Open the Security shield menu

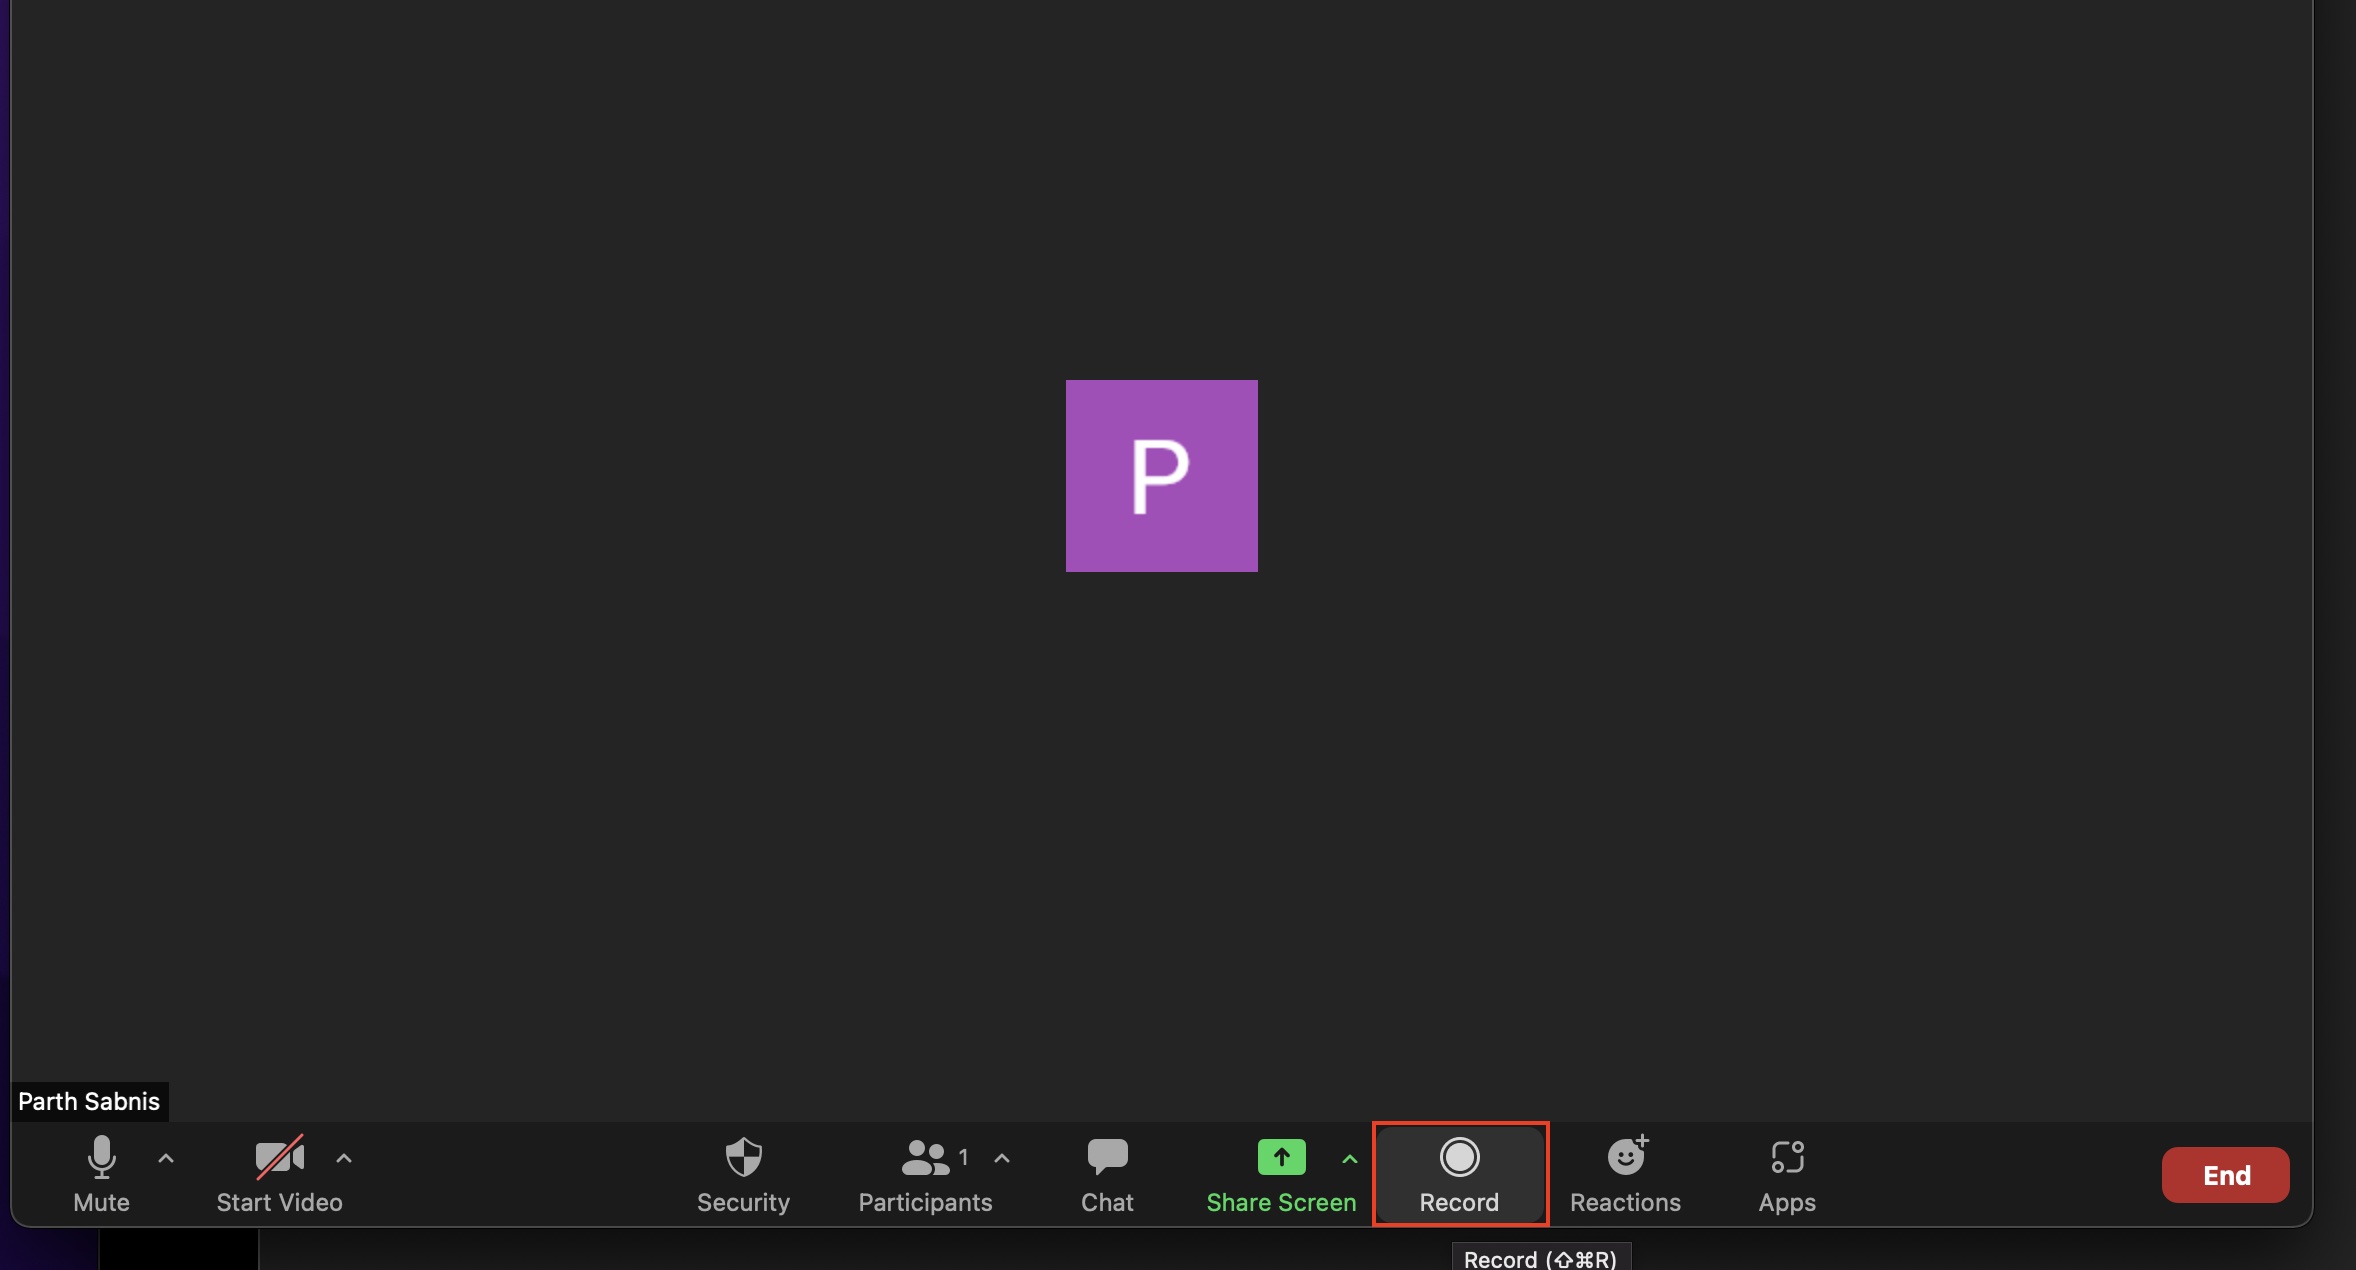743,1174
